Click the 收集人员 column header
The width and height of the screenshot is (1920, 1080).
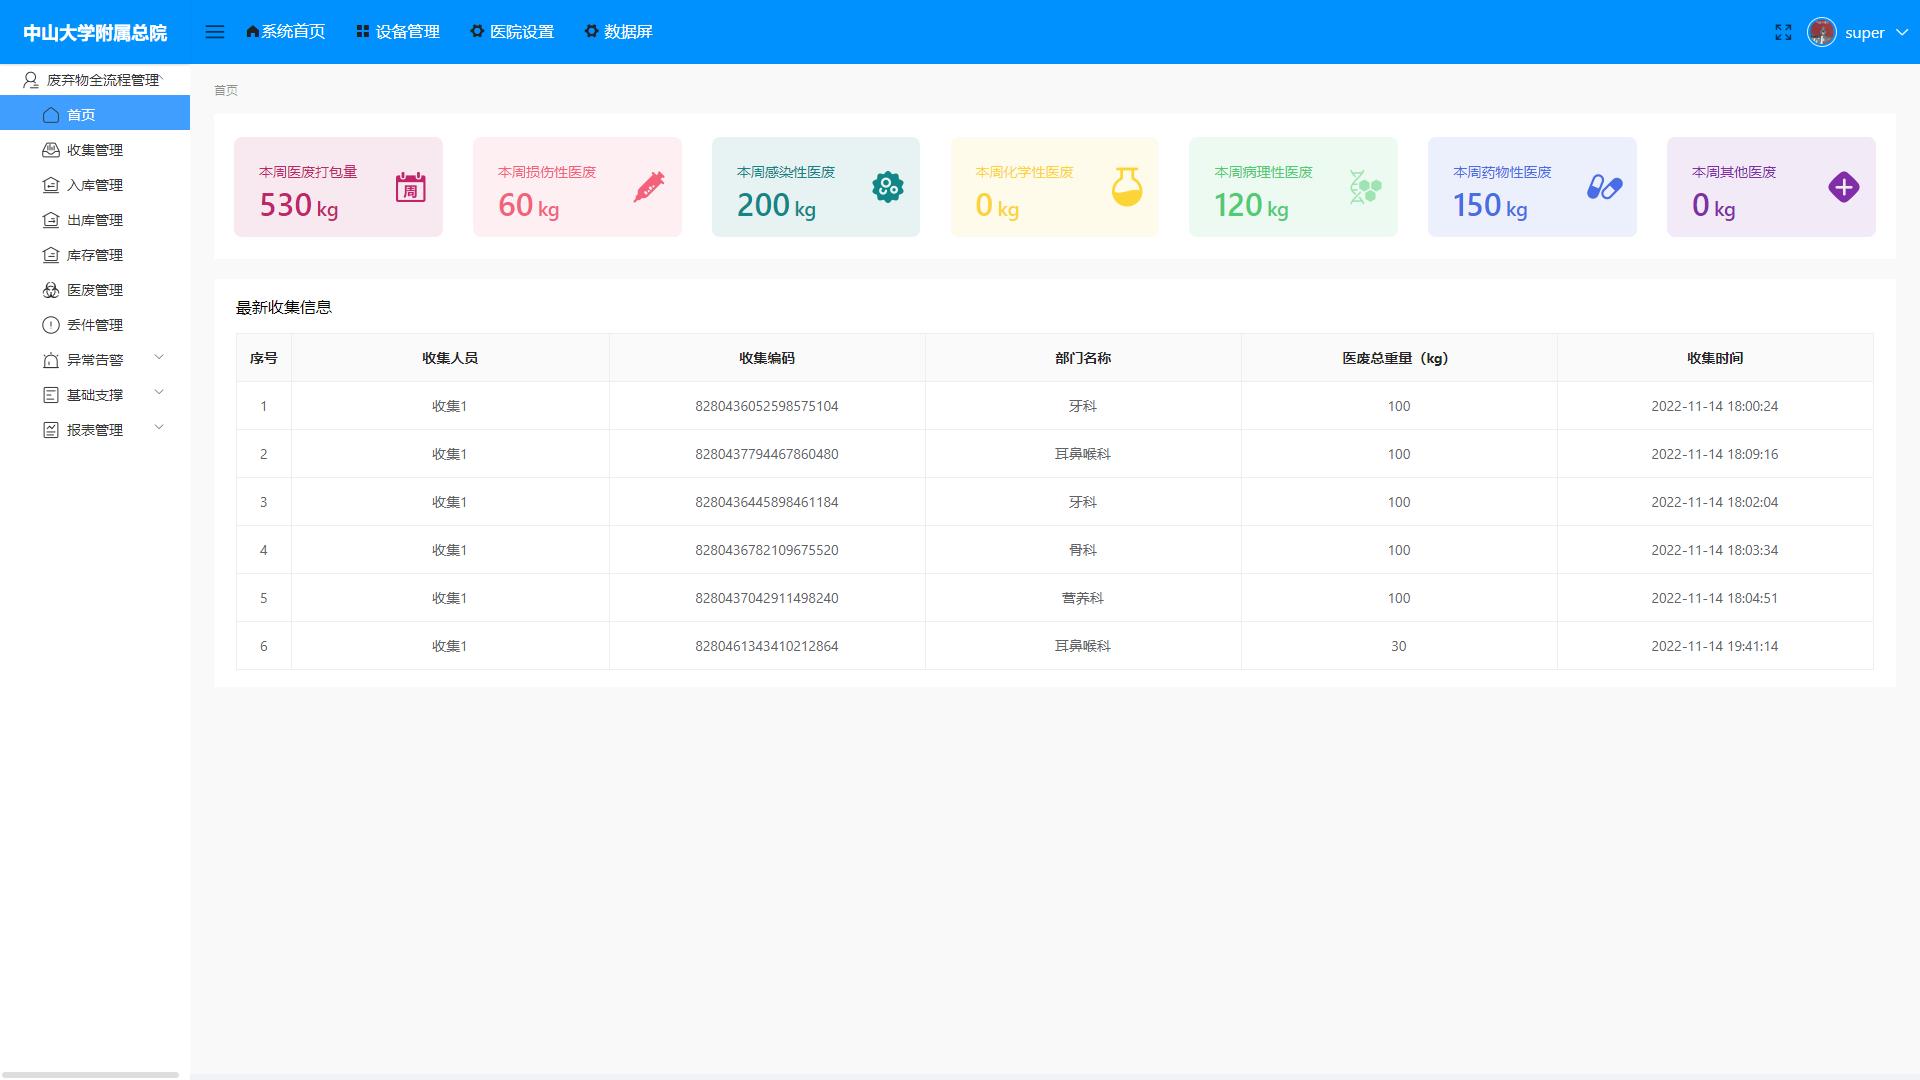click(x=450, y=358)
